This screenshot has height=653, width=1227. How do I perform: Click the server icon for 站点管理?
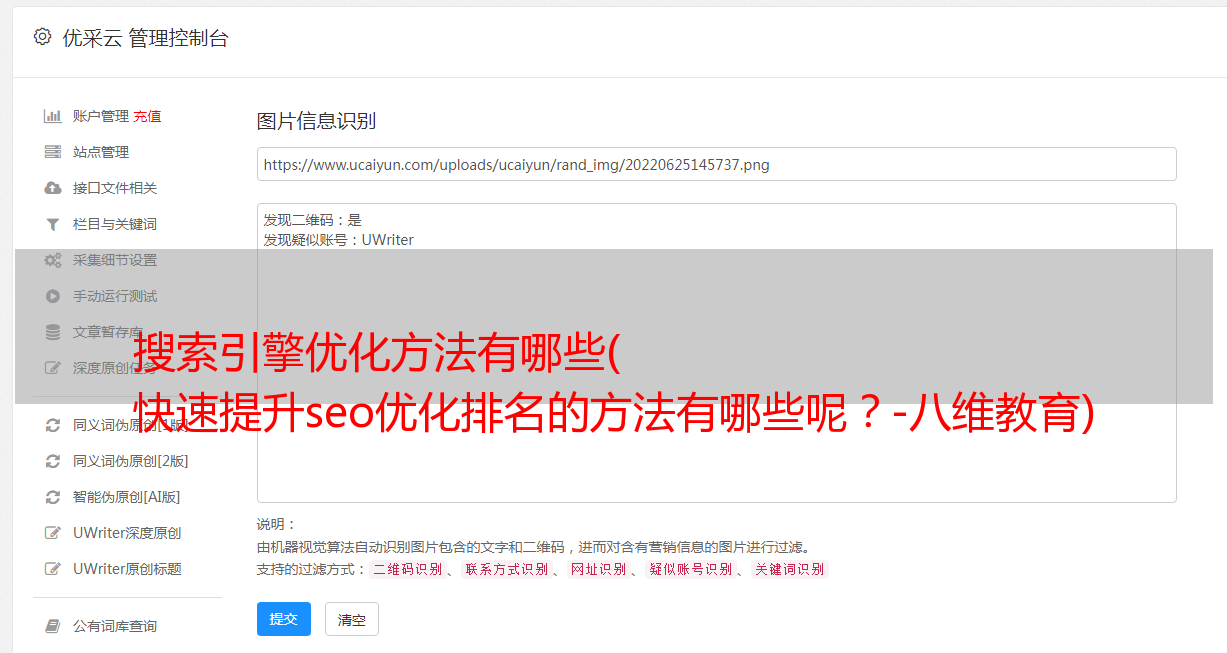pyautogui.click(x=53, y=152)
